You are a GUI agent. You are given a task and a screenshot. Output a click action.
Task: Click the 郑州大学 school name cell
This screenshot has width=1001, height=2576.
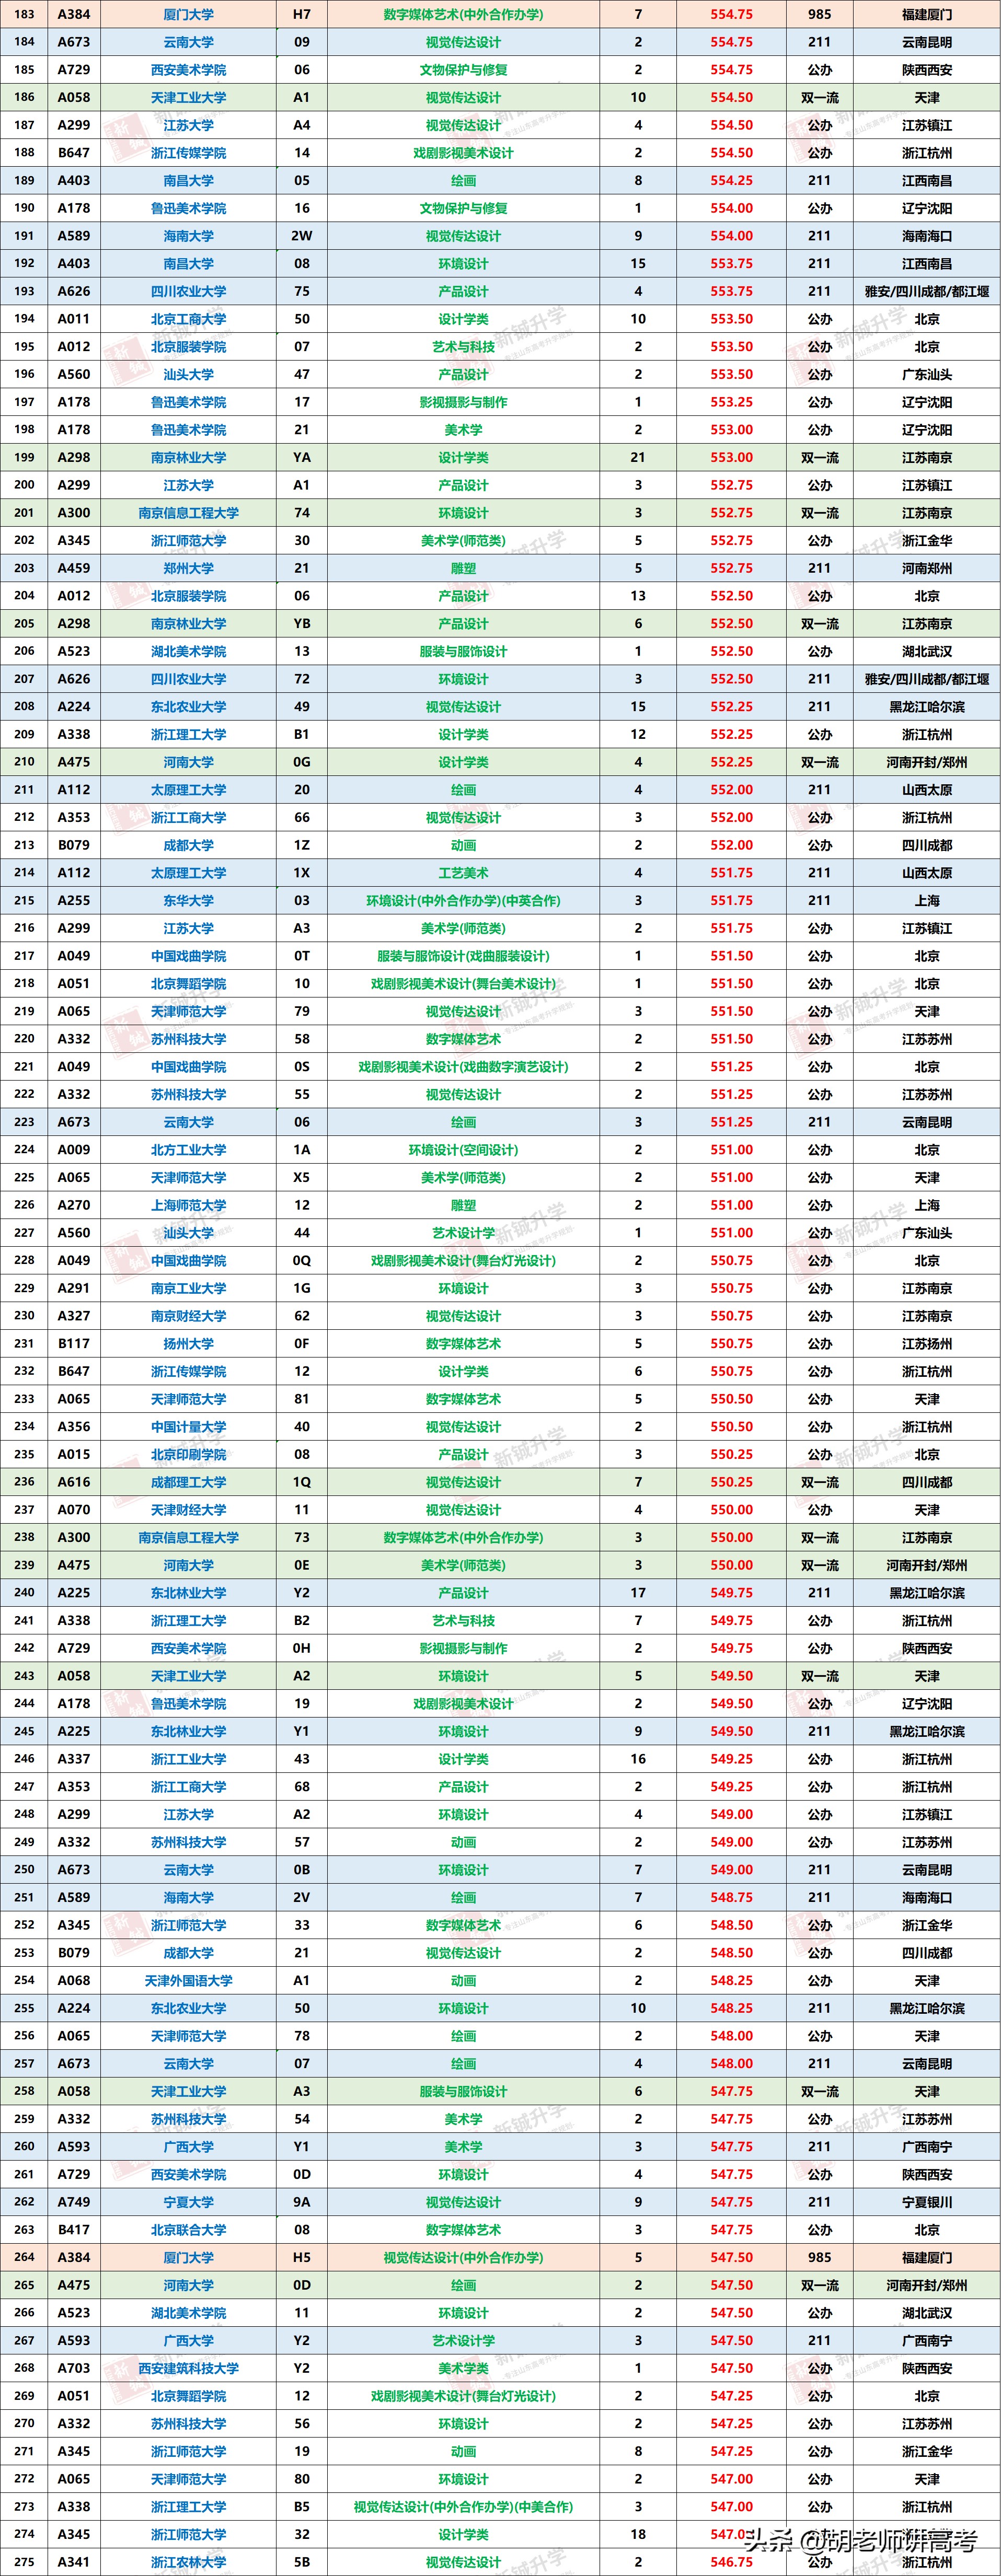coord(188,568)
